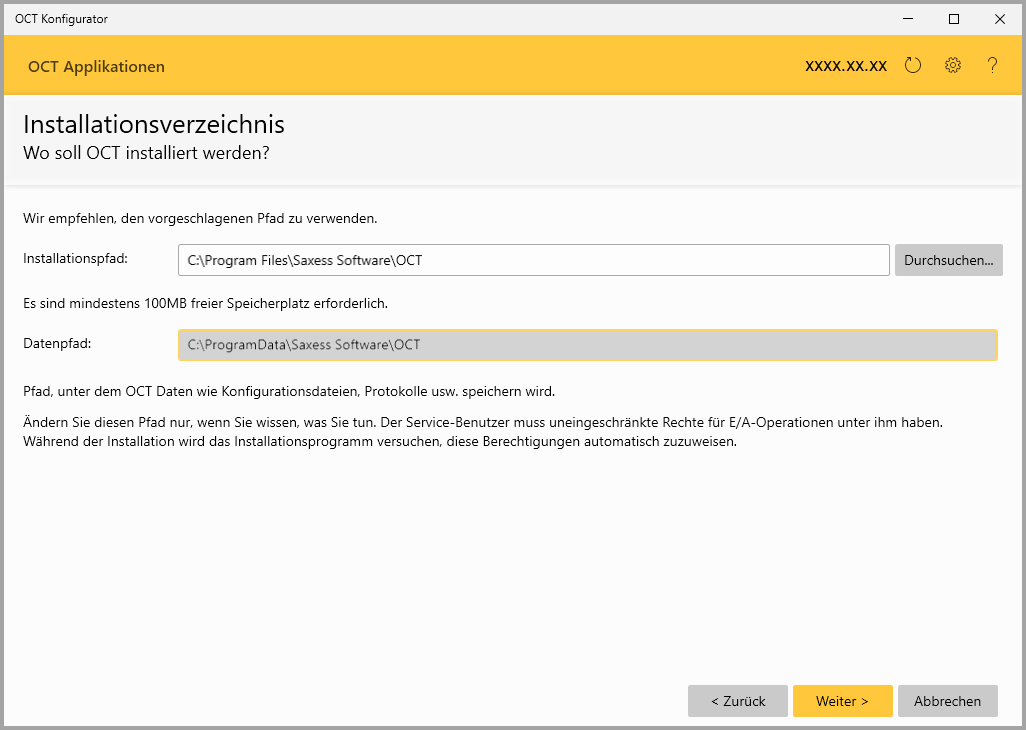Click the OCT Applikationen header title

[96, 67]
